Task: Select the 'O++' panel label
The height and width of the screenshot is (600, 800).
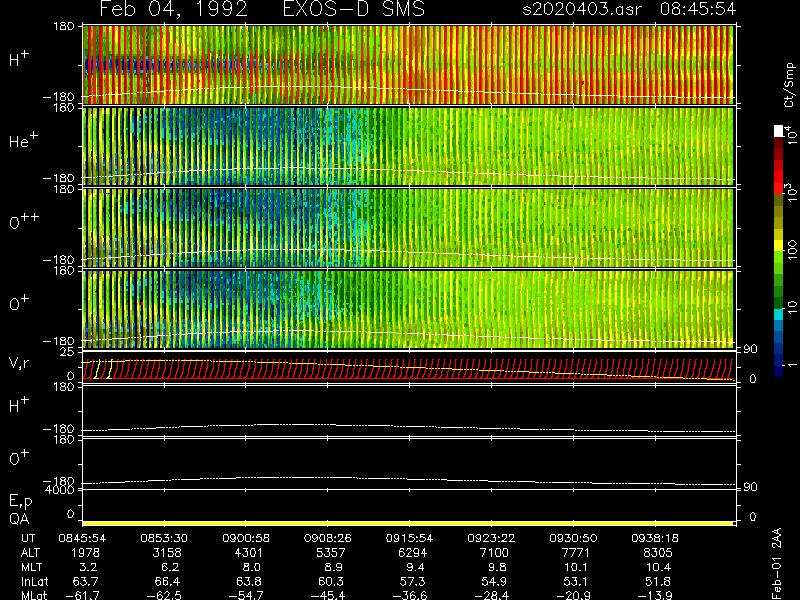Action: coord(23,221)
